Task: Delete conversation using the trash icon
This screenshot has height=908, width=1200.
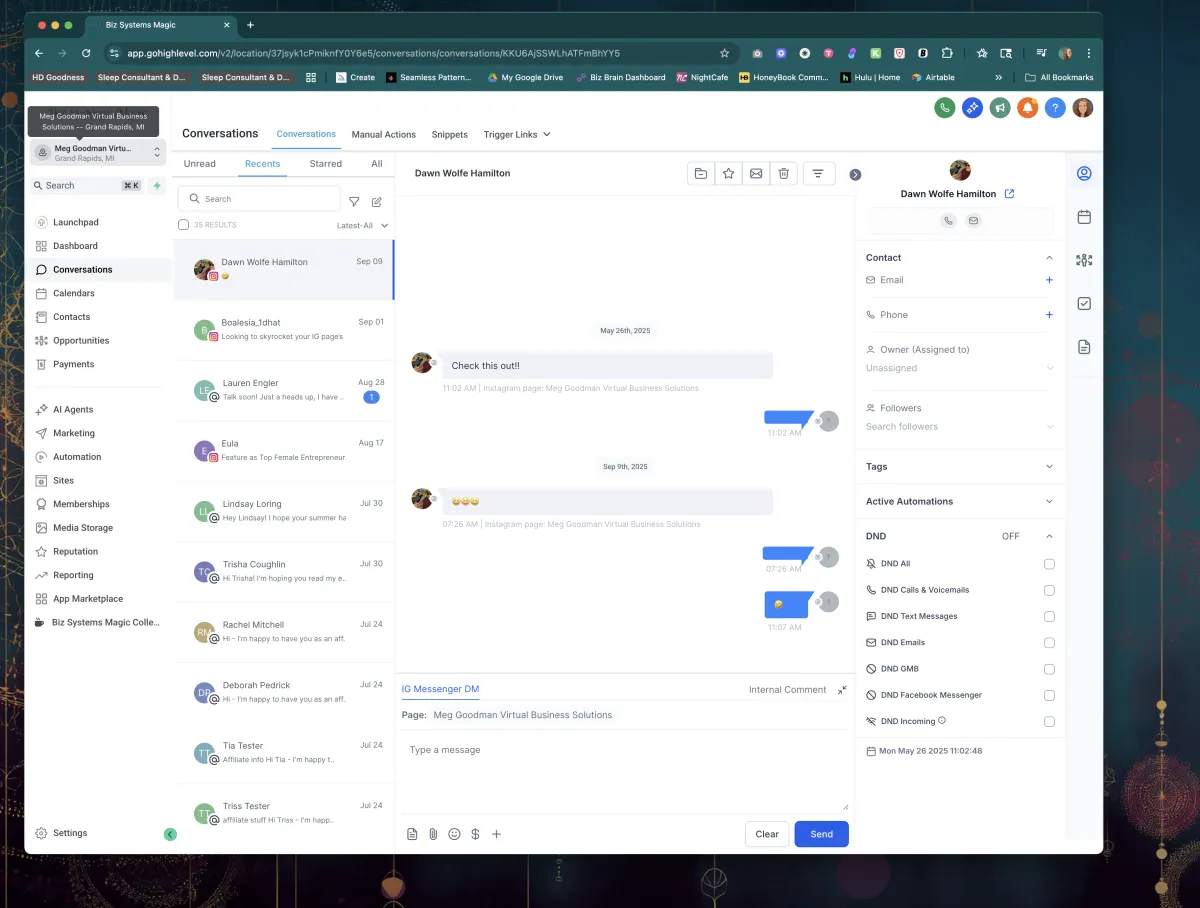Action: point(784,174)
